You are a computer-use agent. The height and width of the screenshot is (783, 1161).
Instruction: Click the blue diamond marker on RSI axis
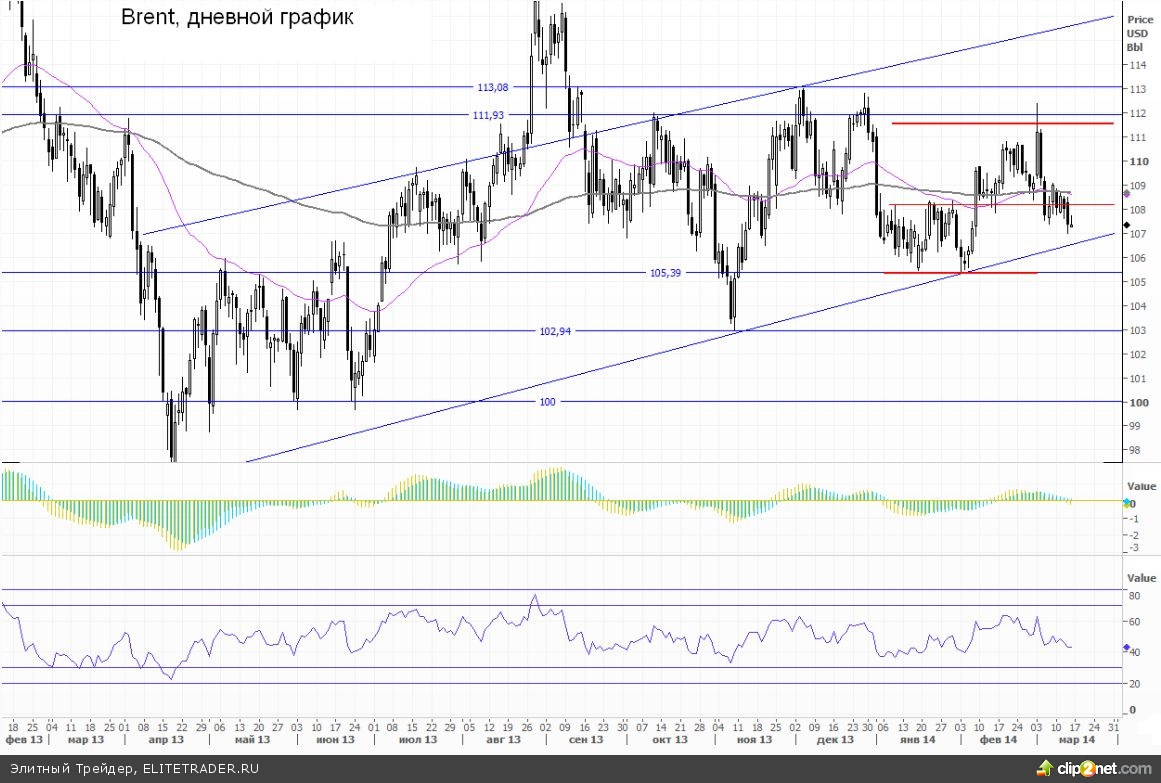[x=1127, y=647]
